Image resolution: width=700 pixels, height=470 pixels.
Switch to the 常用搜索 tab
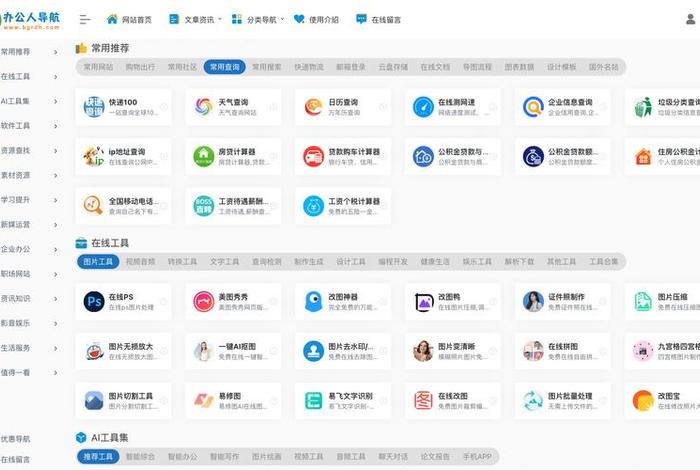coord(266,67)
